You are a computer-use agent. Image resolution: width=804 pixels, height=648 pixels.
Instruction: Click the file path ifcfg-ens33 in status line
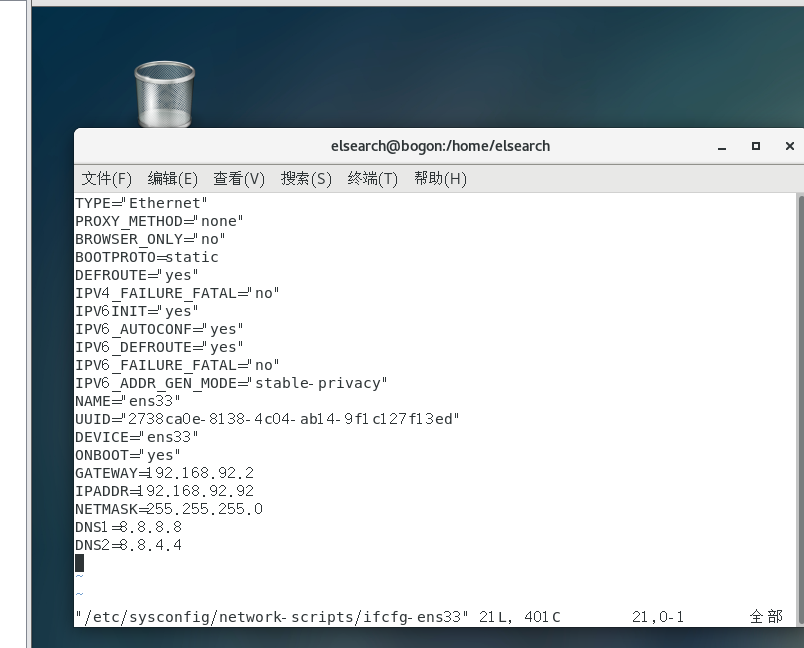(x=272, y=616)
